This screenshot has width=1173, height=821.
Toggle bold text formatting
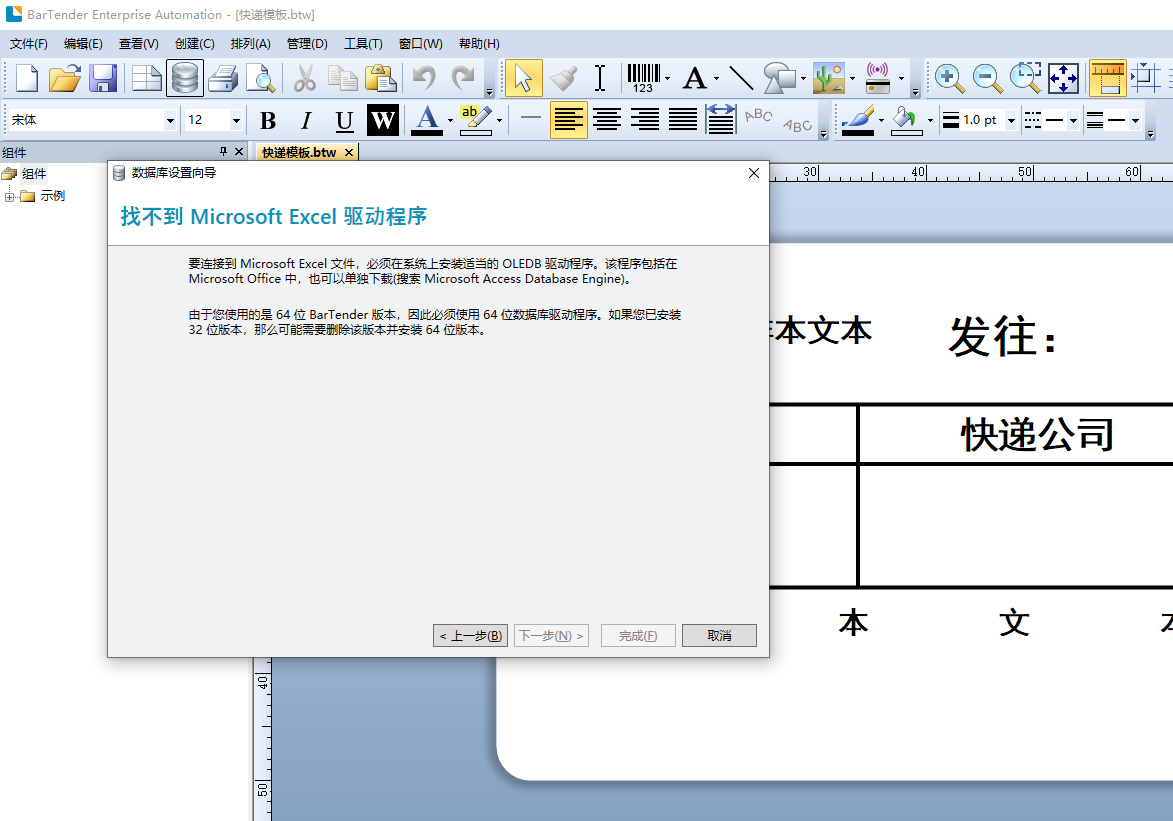coord(268,120)
